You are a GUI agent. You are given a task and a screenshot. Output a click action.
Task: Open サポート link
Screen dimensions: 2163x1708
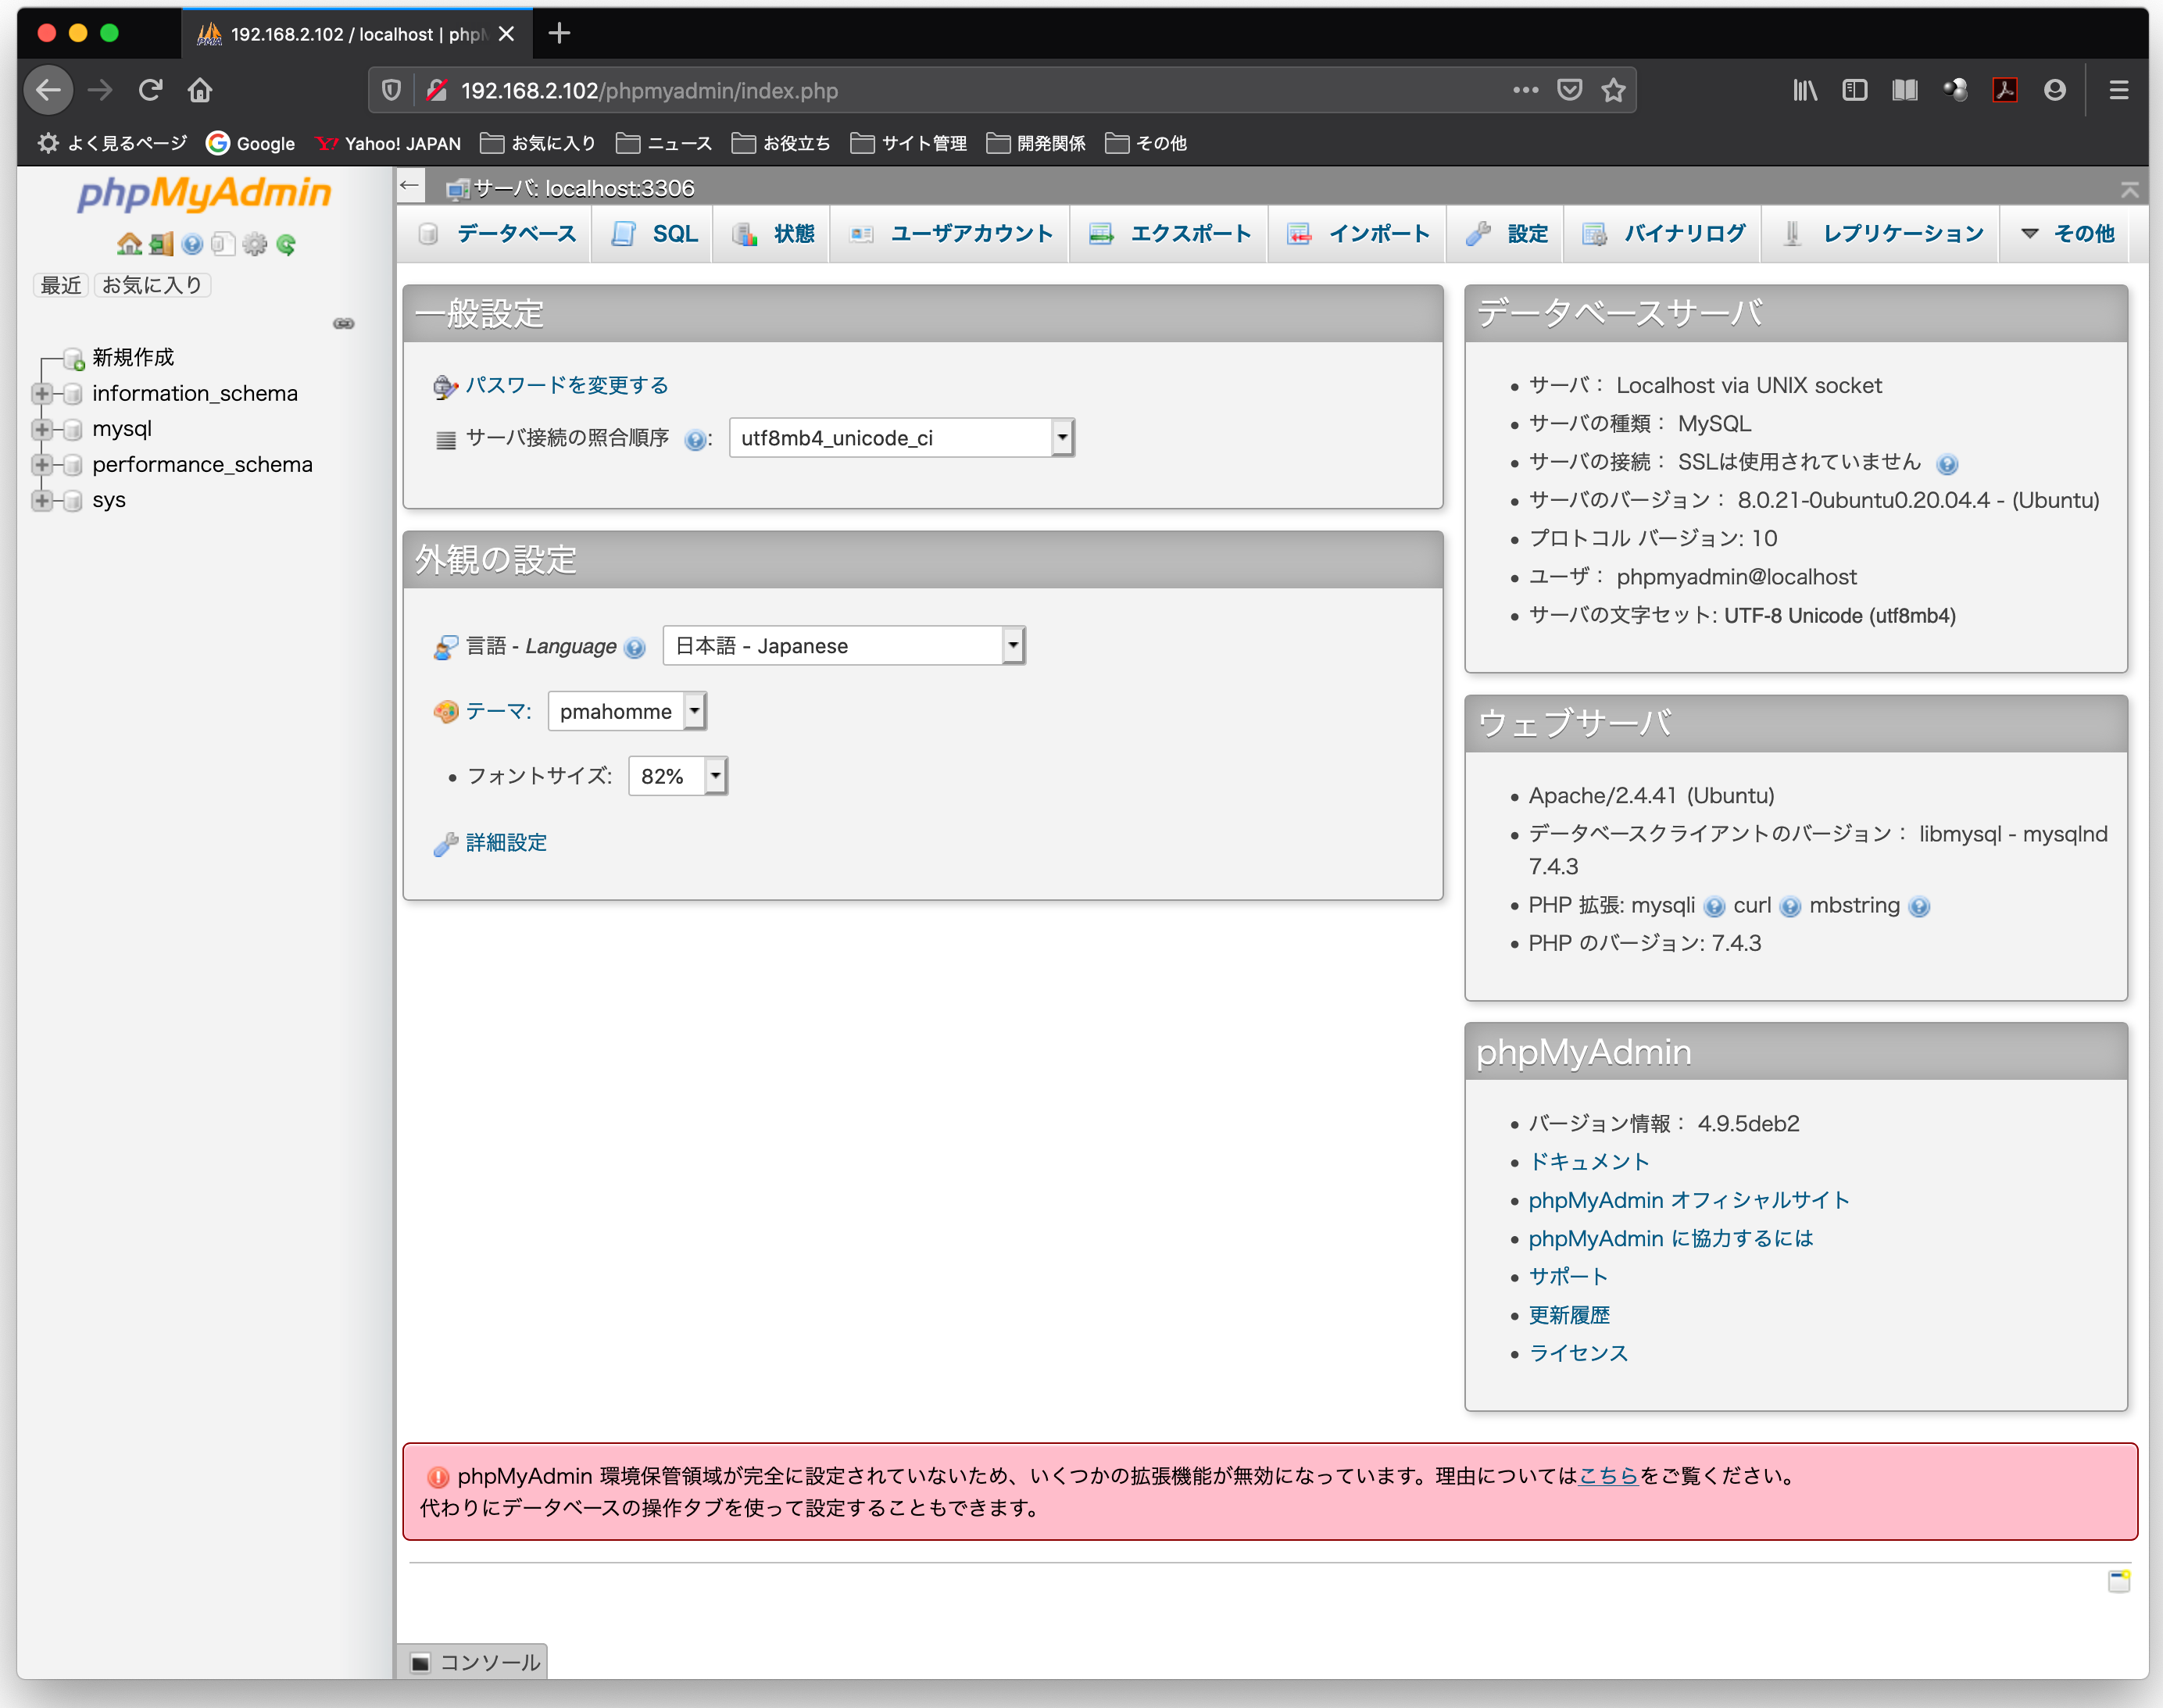tap(1568, 1277)
